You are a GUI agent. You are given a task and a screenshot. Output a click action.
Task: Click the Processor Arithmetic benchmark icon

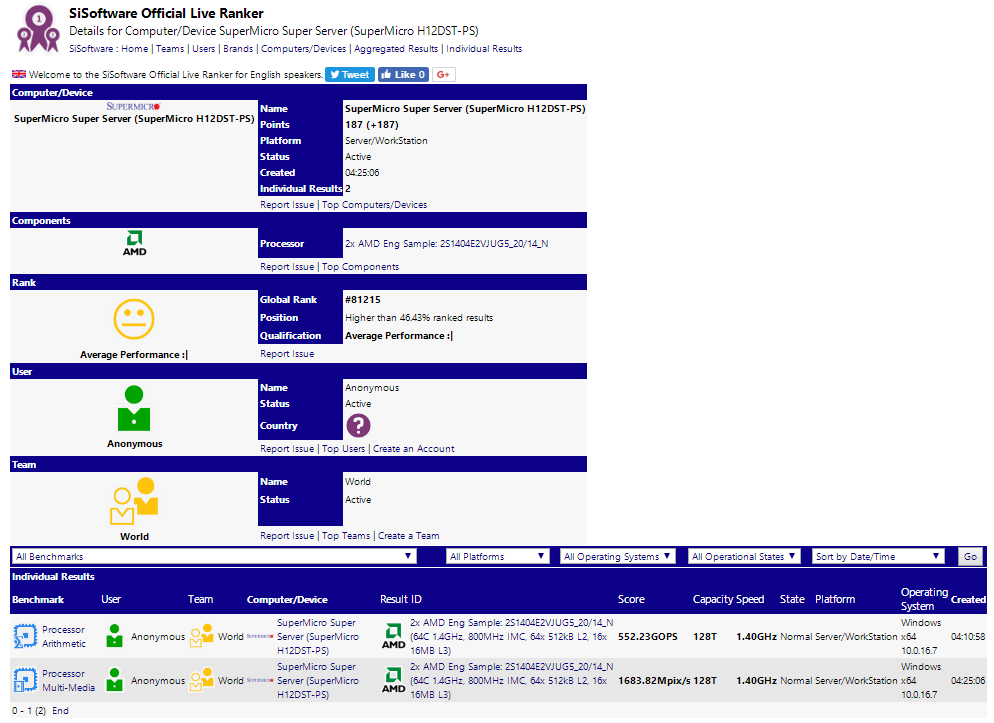(25, 636)
